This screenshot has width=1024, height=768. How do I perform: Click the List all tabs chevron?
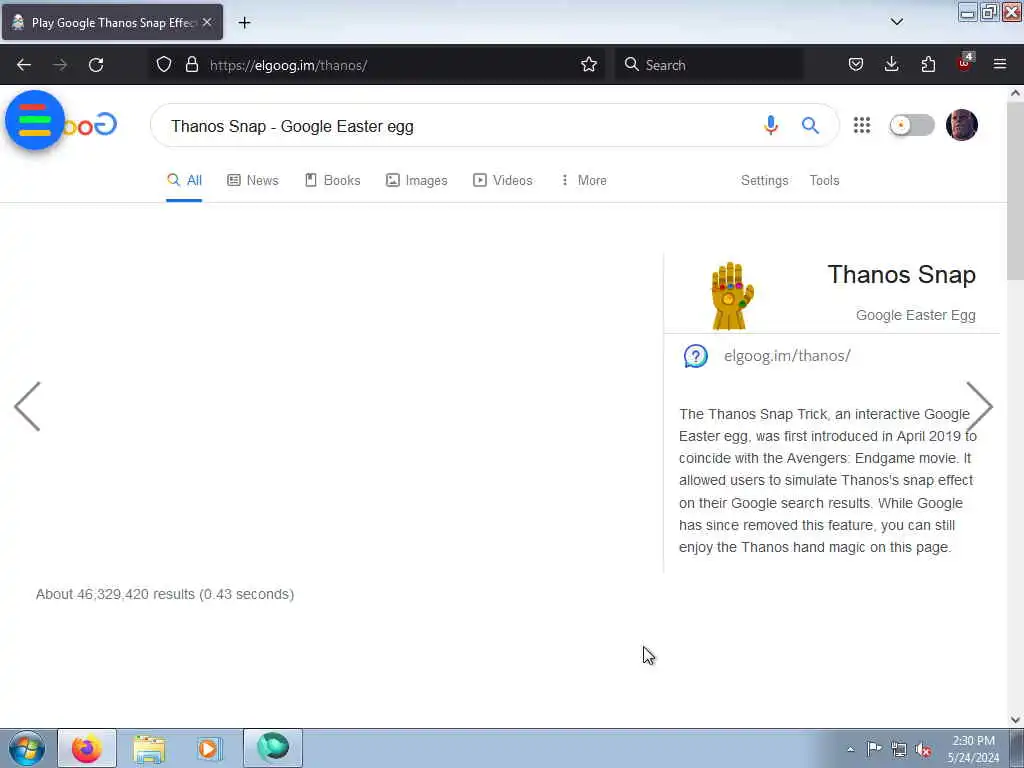(897, 22)
